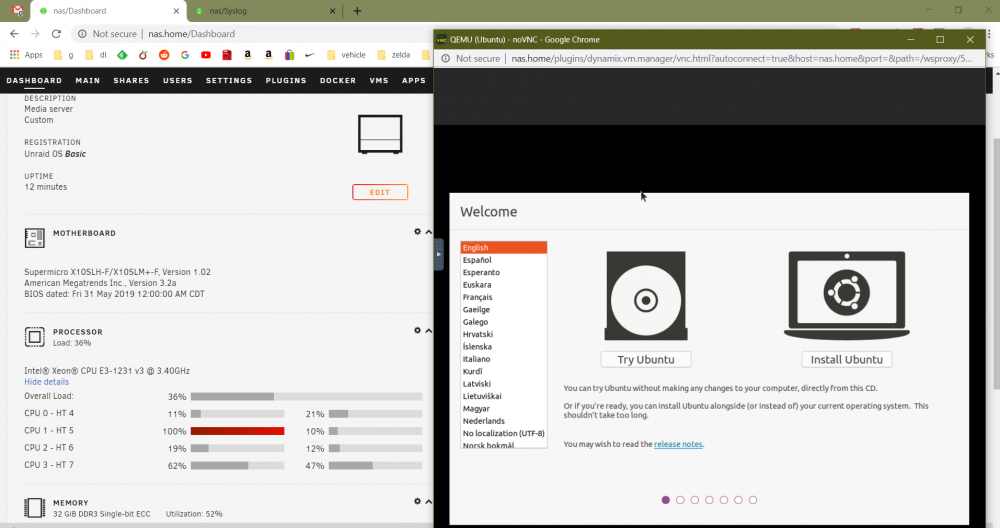Image resolution: width=1000 pixels, height=528 pixels.
Task: Open the "g" bookmarks folder
Action: (x=64, y=55)
